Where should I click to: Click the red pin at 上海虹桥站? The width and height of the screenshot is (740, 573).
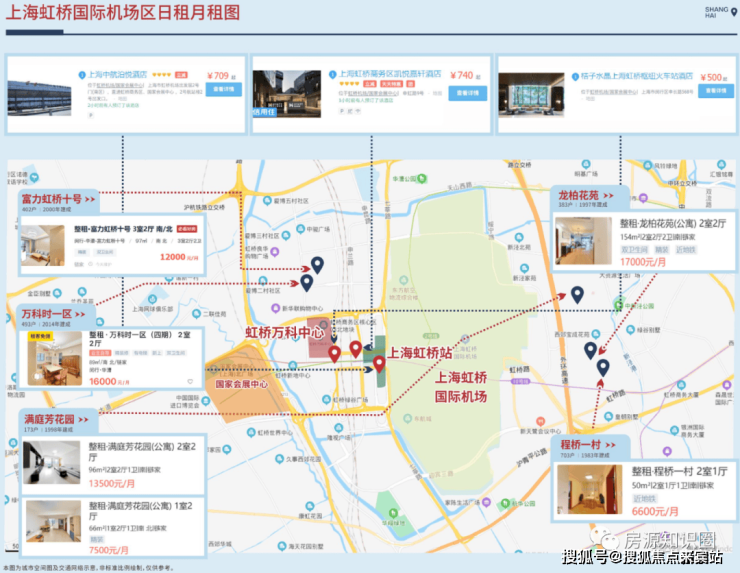(379, 362)
